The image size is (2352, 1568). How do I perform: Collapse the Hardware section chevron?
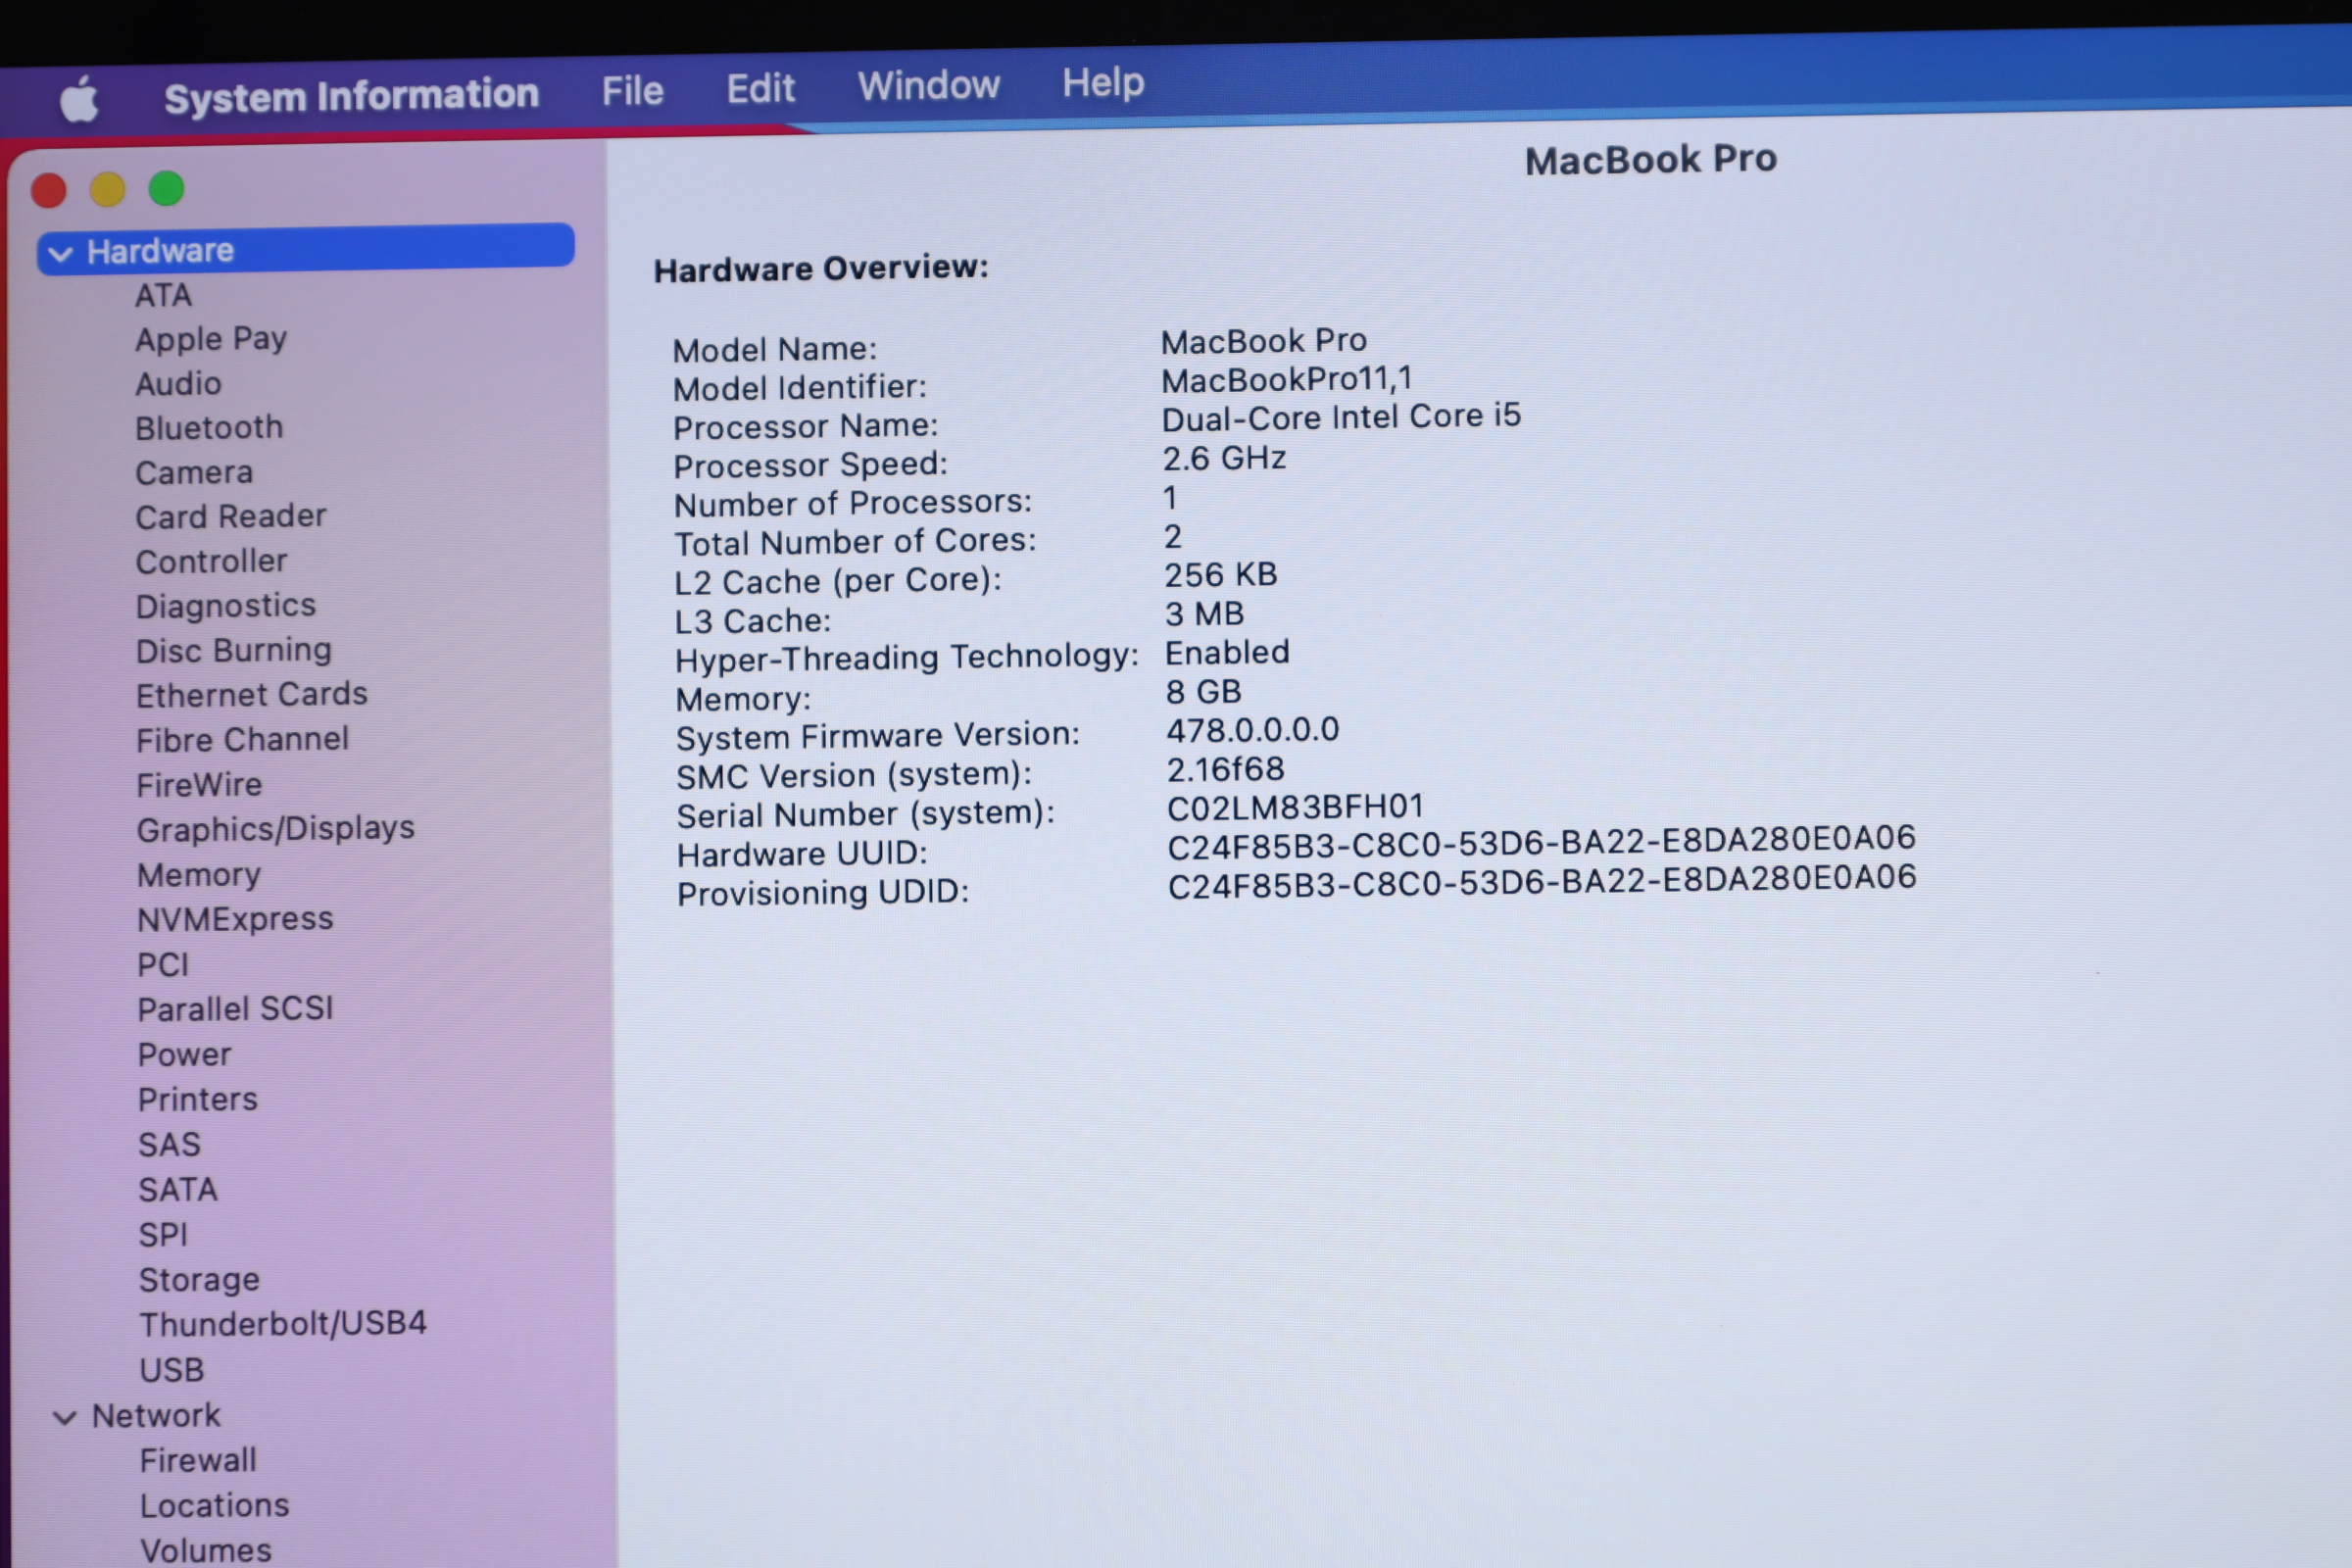(x=61, y=254)
